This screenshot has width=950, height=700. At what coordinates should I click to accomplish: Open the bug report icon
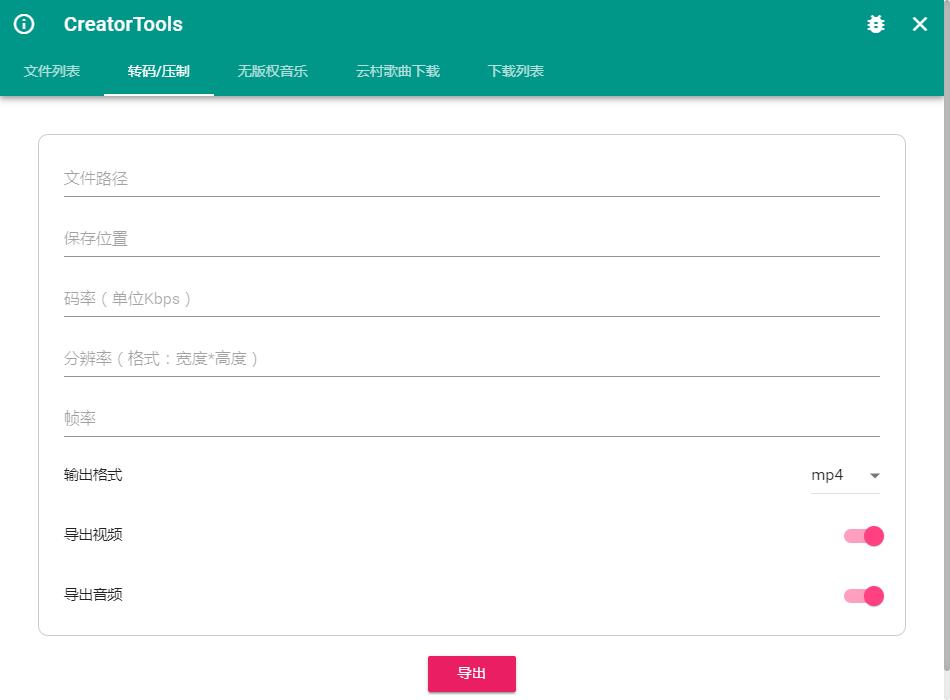pos(876,24)
